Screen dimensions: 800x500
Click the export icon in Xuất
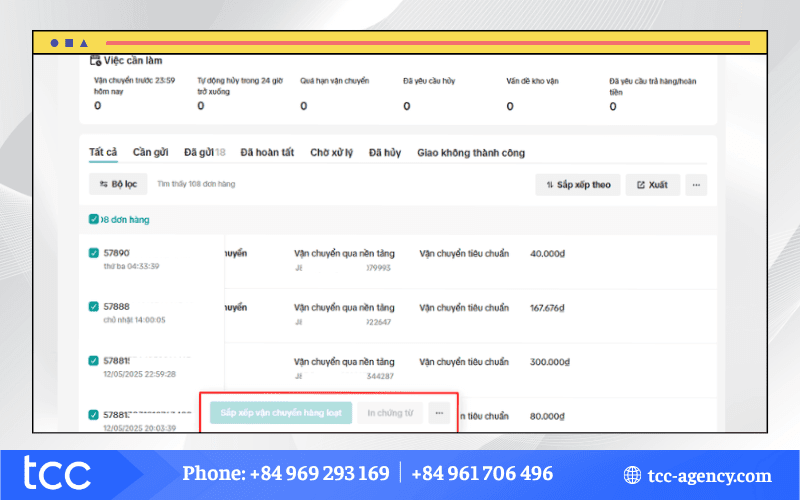639,185
